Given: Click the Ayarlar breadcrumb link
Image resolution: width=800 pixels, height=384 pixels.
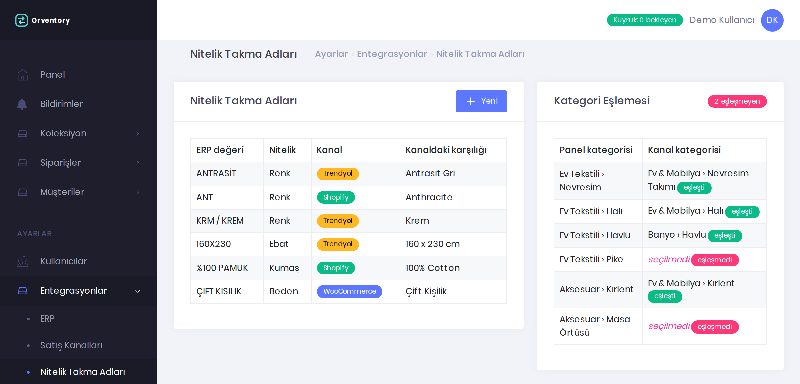Looking at the screenshot, I should (x=331, y=54).
